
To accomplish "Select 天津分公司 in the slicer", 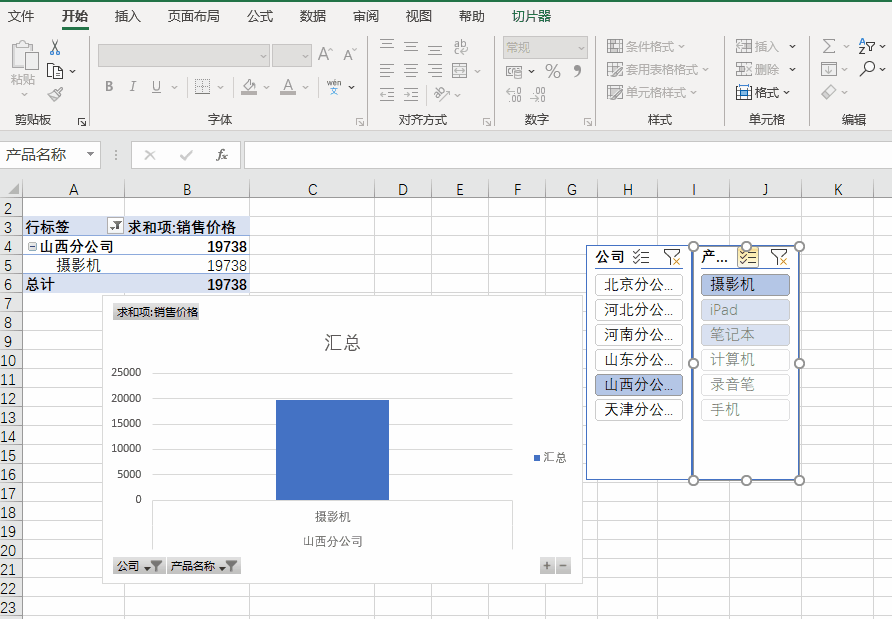I will (x=638, y=410).
